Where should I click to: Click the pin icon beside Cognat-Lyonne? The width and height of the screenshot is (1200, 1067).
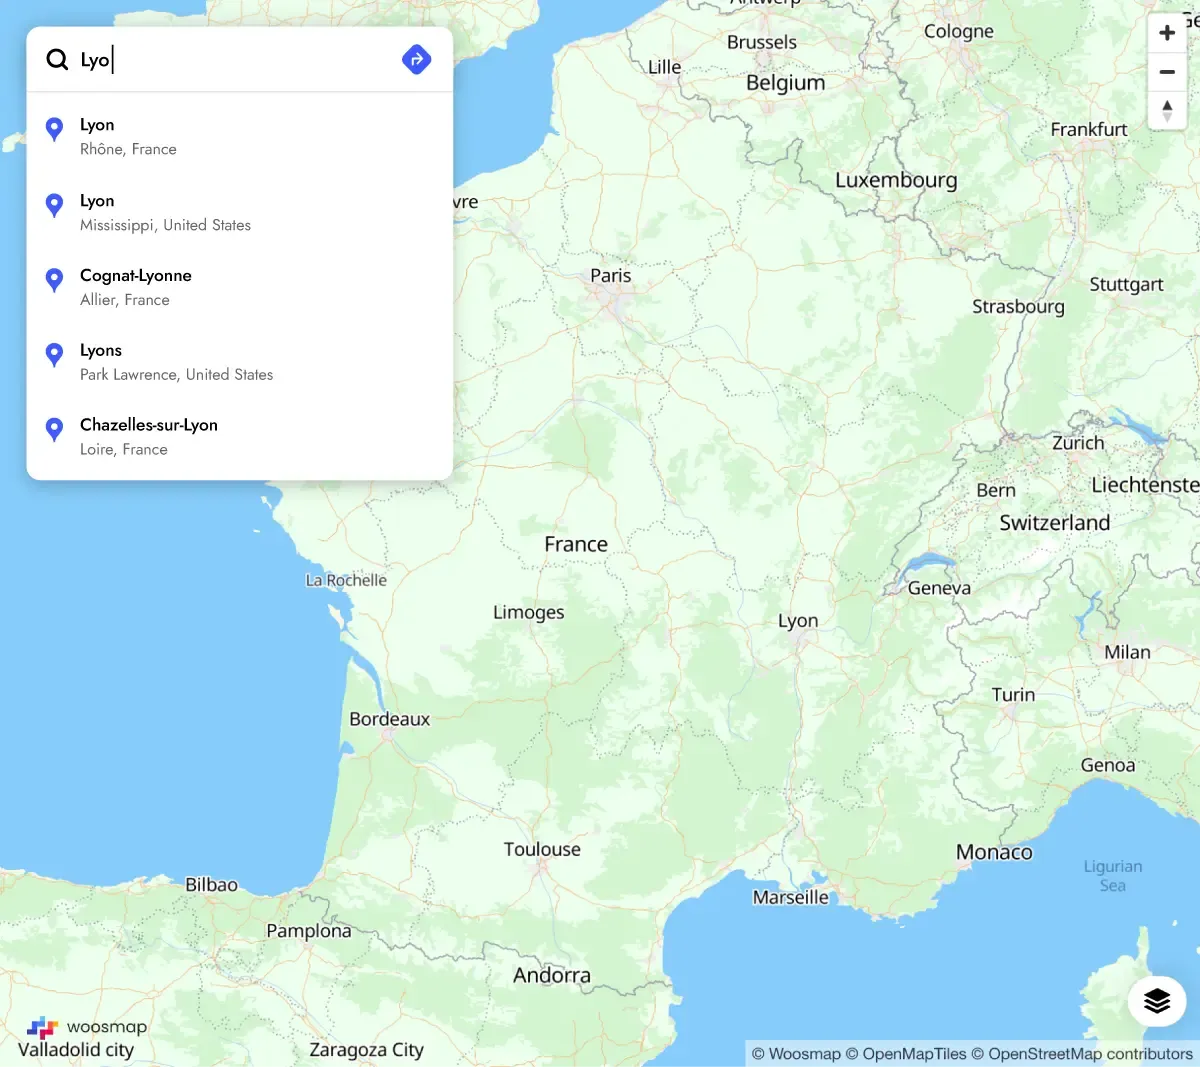click(55, 280)
